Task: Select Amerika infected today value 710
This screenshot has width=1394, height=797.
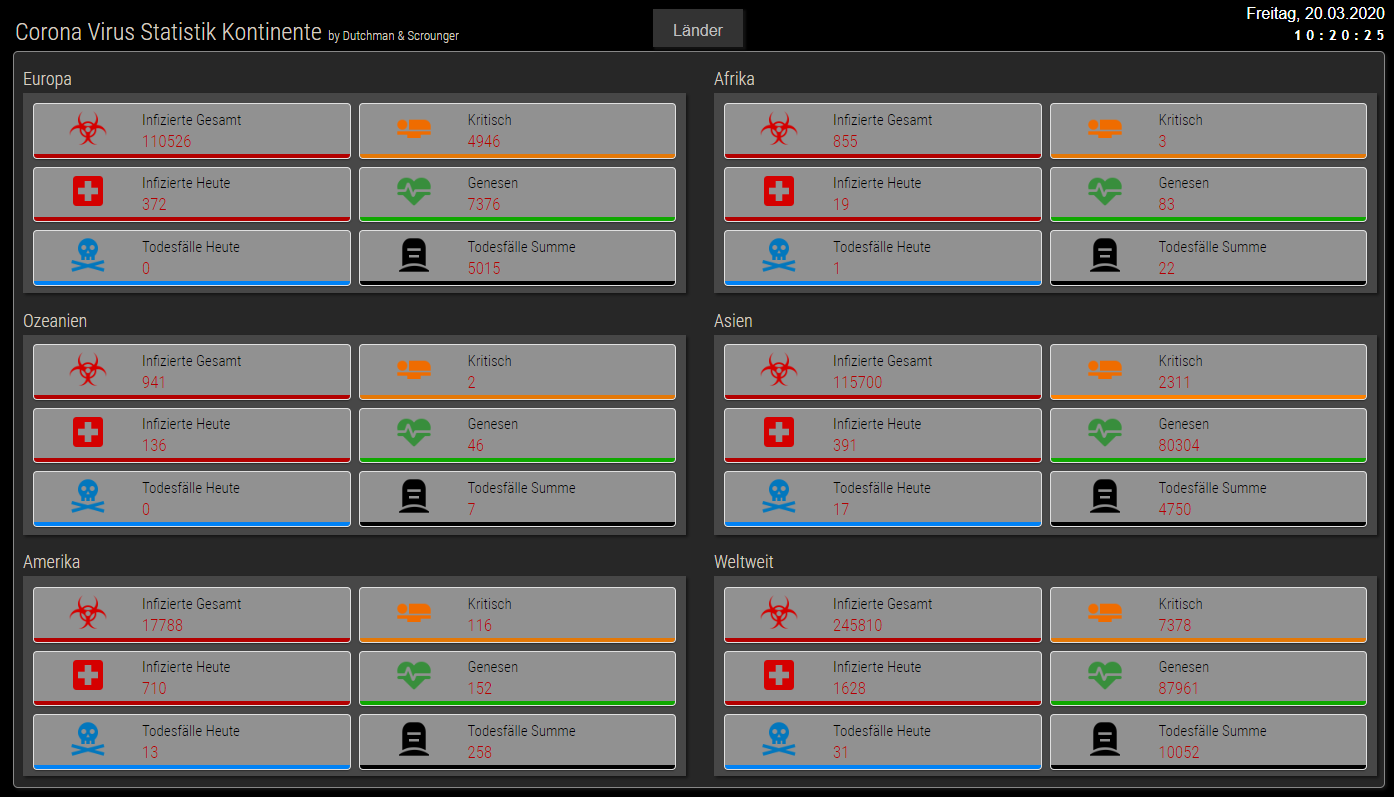Action: tap(154, 688)
